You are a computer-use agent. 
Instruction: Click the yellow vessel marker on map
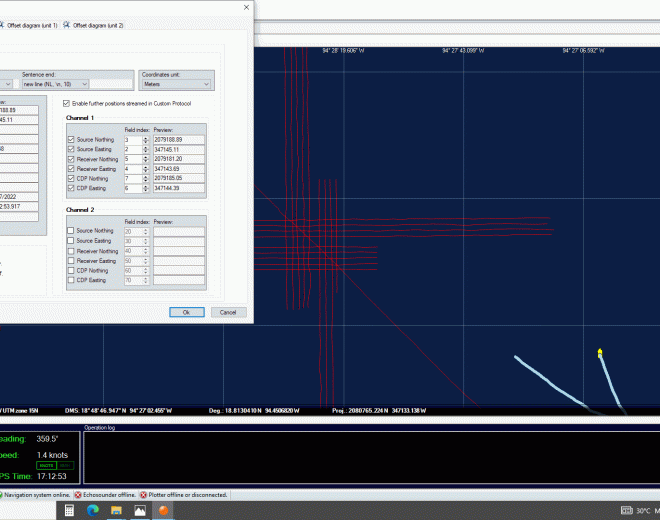599,353
